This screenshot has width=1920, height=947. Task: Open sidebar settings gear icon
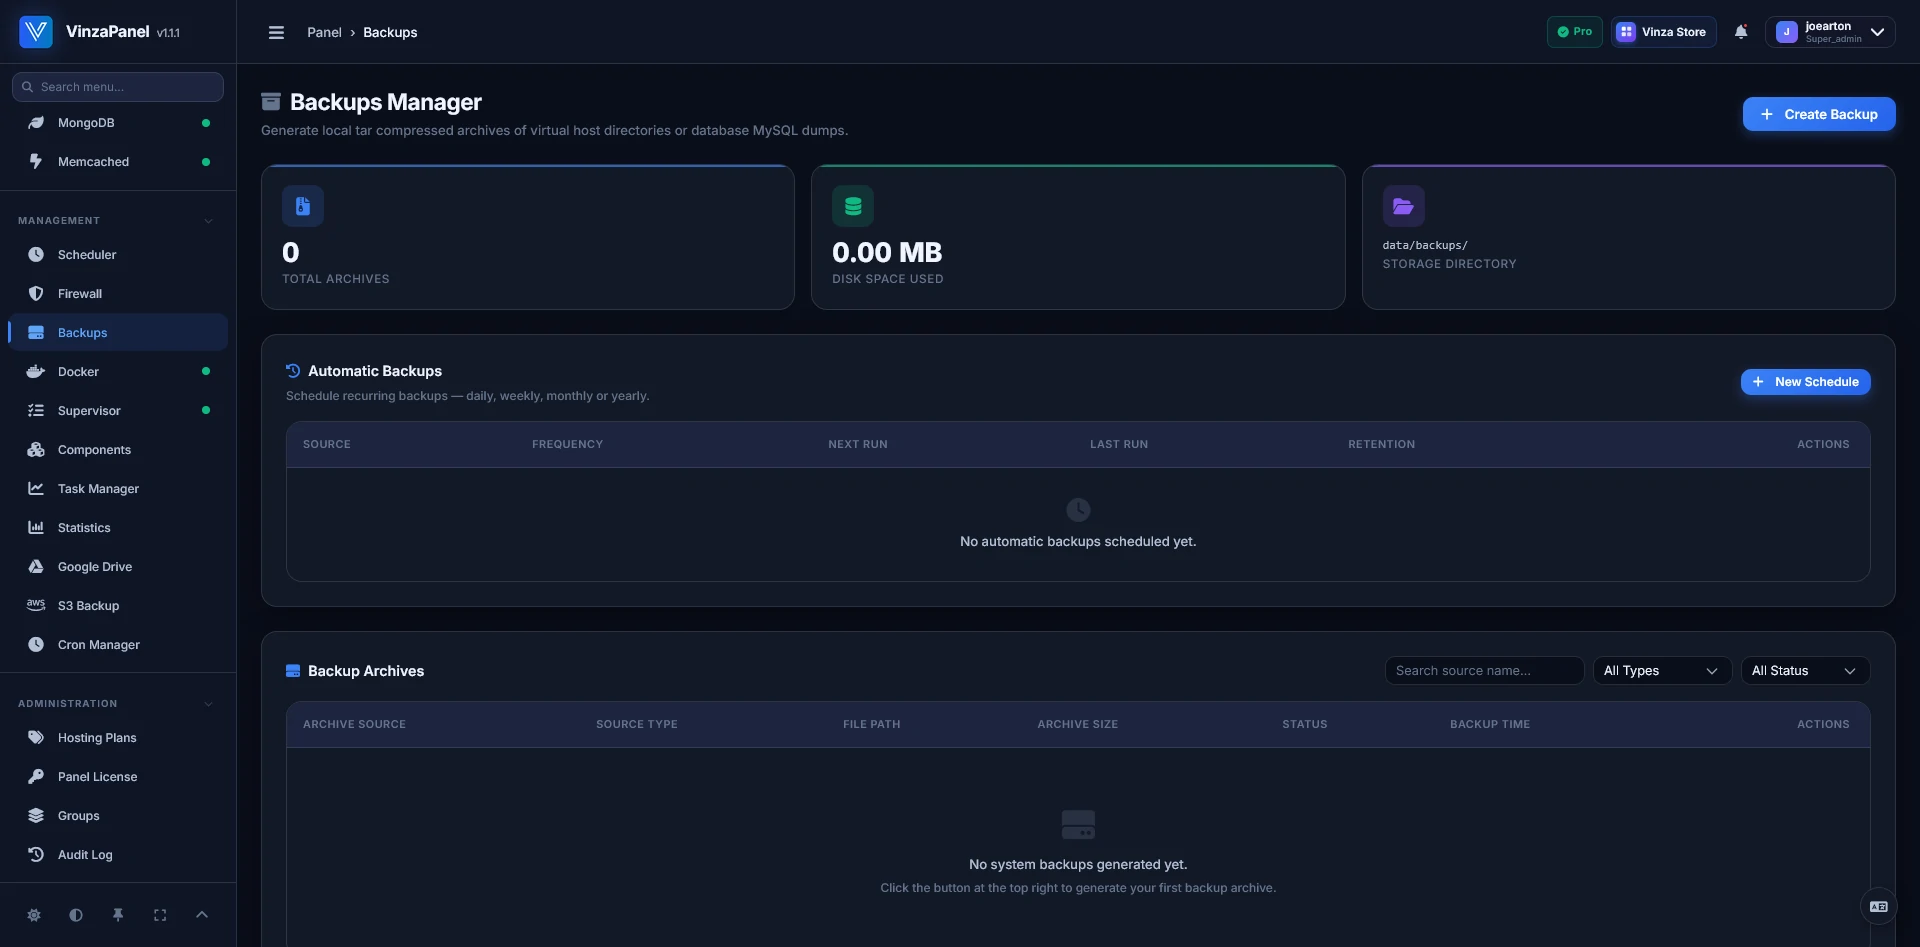tap(34, 915)
